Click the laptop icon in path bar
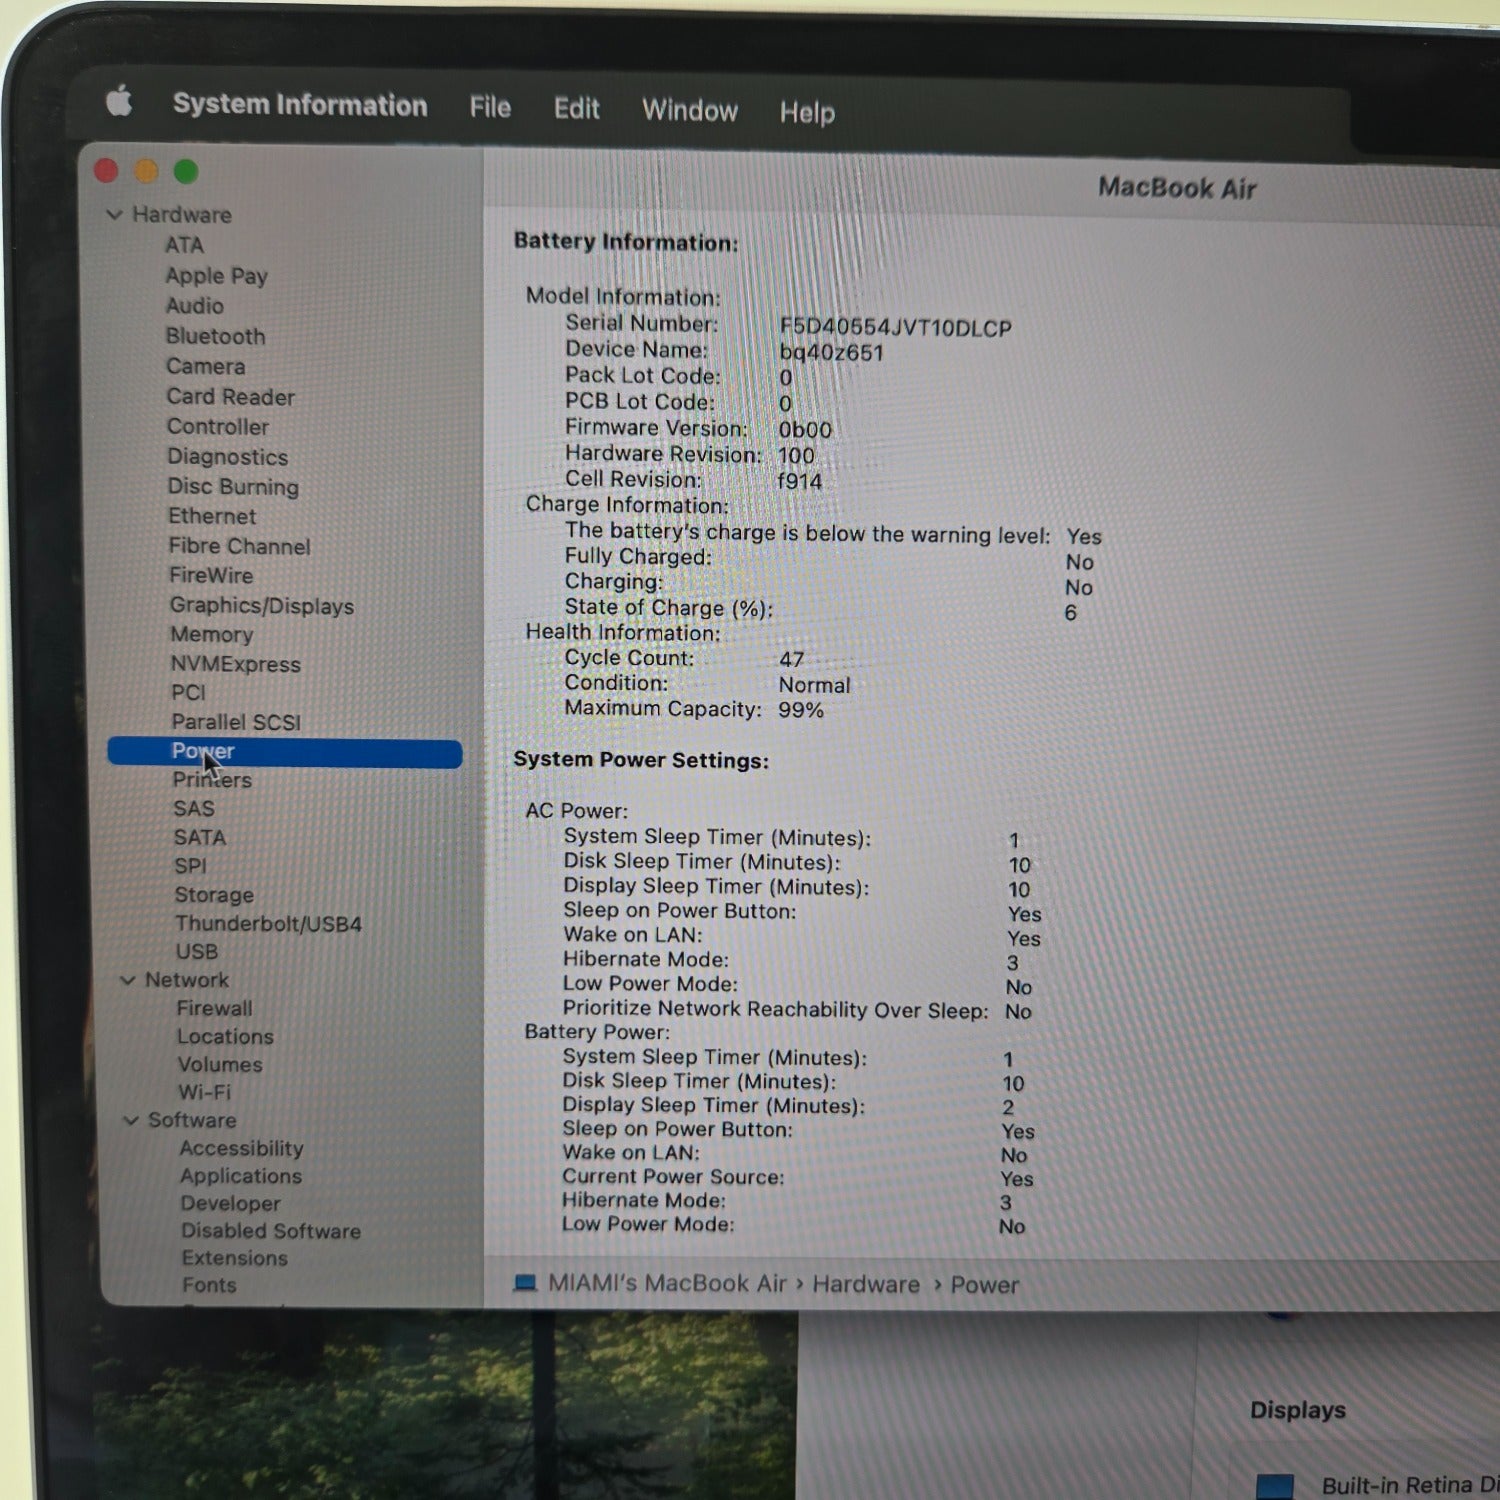1500x1500 pixels. tap(525, 1282)
